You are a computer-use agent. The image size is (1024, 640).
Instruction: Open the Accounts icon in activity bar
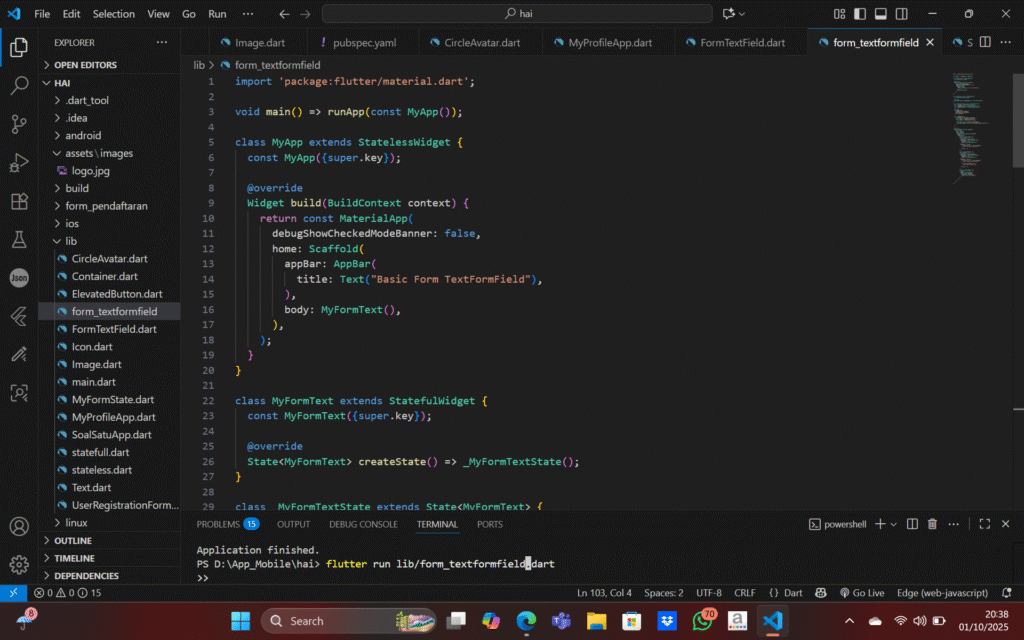19,526
